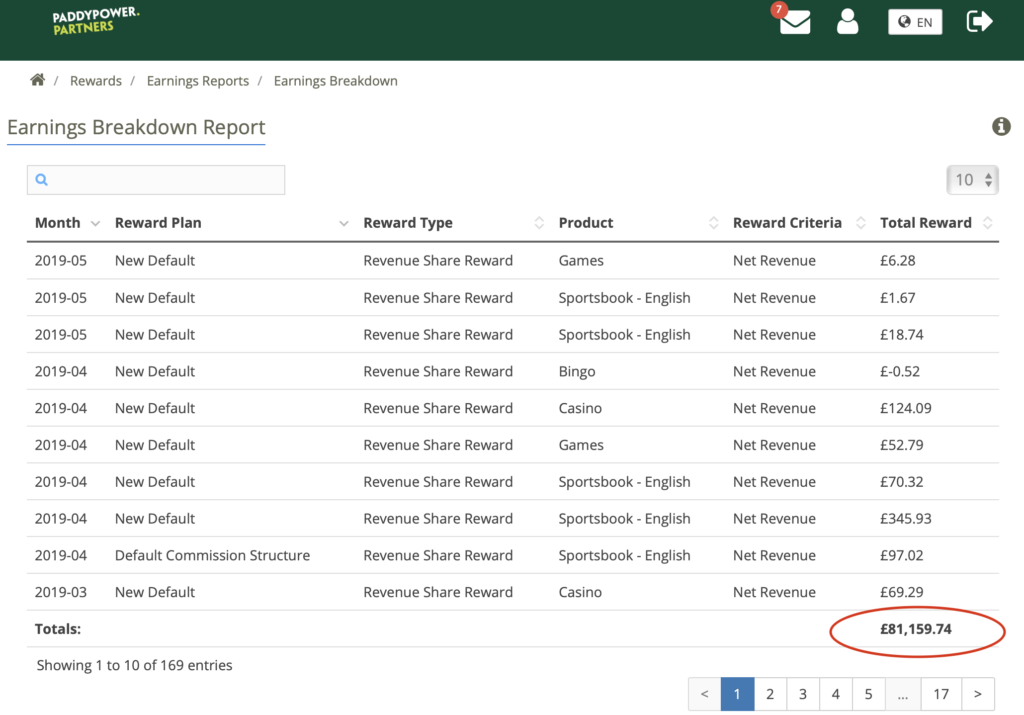Sort by Reward Type column arrows
The image size is (1024, 715).
(539, 223)
